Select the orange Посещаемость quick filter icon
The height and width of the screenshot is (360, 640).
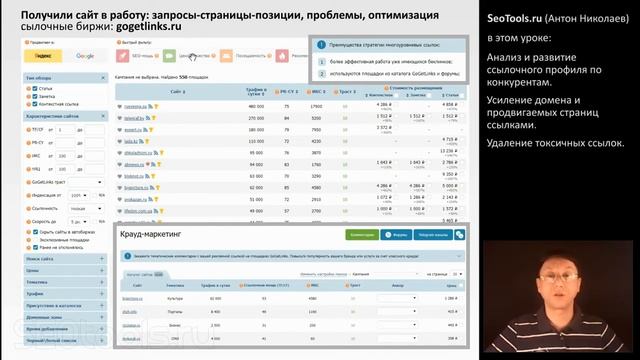click(x=226, y=56)
